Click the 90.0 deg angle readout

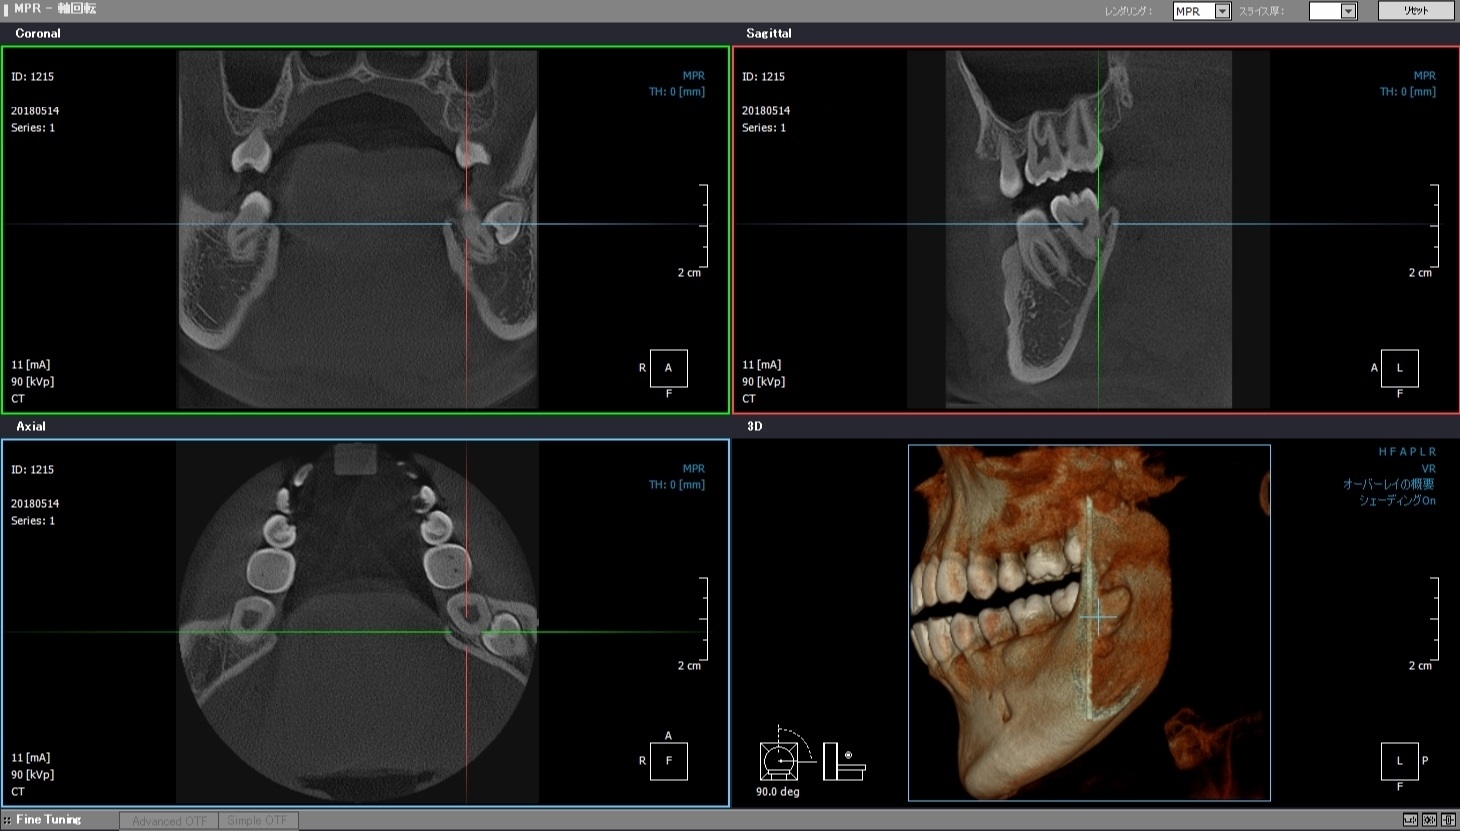pos(777,792)
